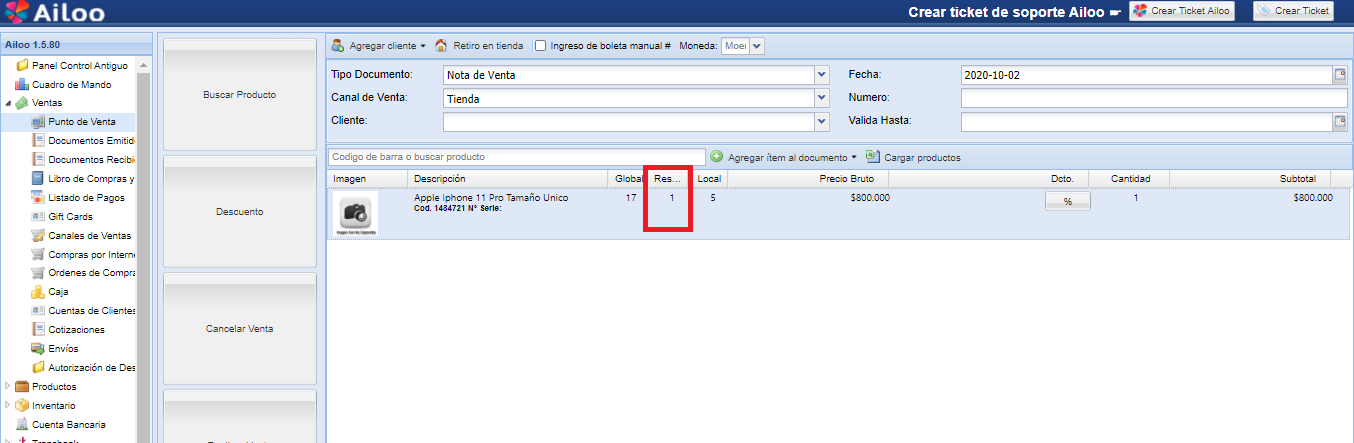Image resolution: width=1354 pixels, height=443 pixels.
Task: Click the Subtotal column header
Action: coord(1251,178)
